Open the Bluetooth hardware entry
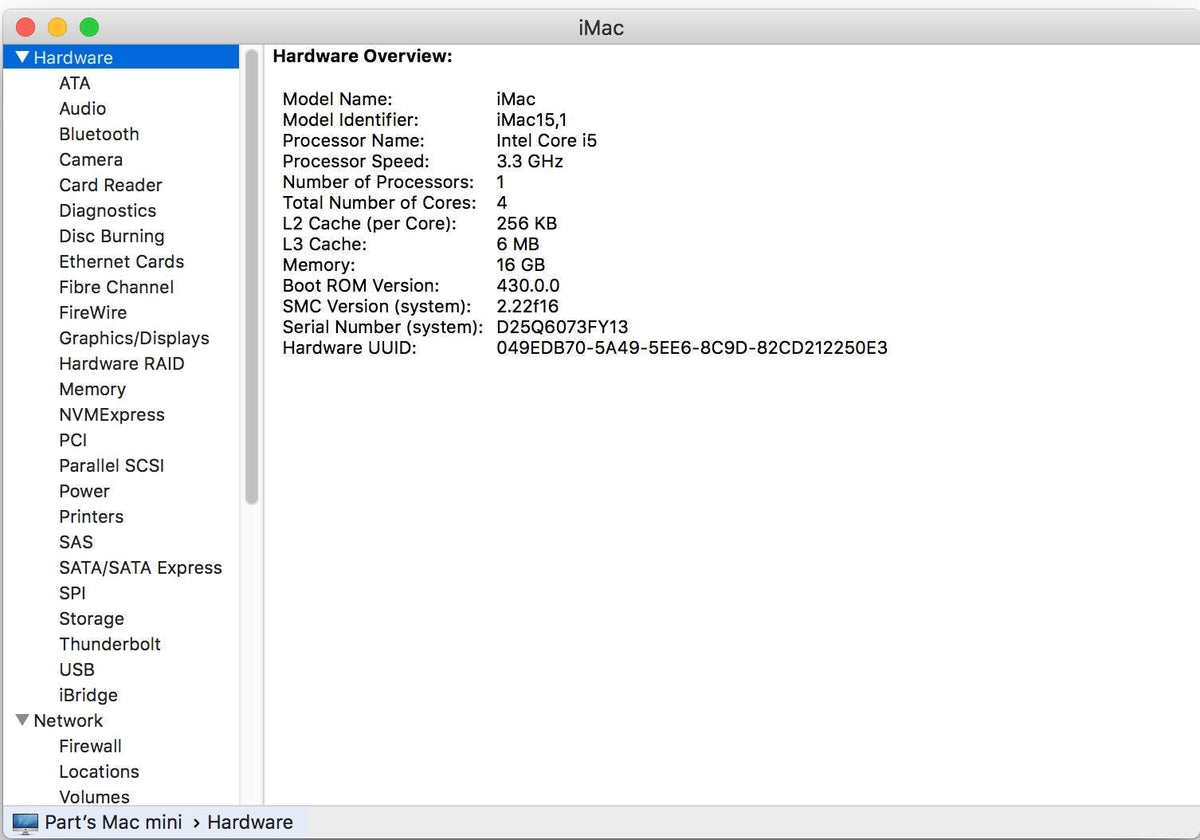1200x840 pixels. [99, 134]
